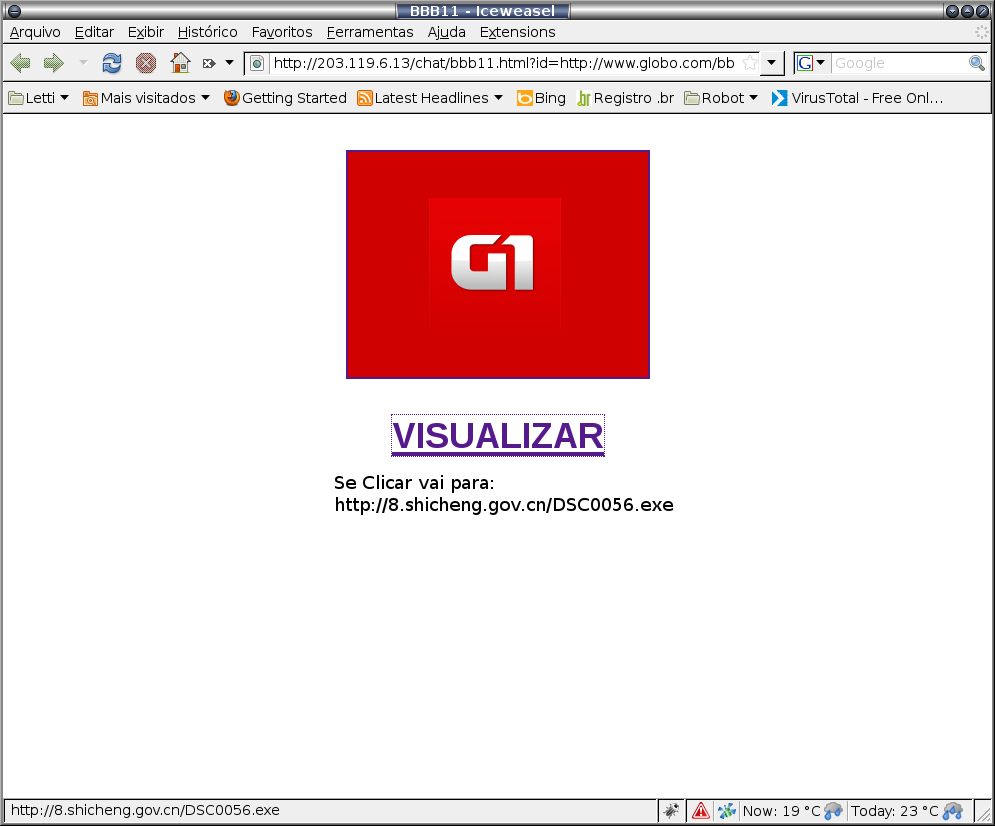
Task: Click the toolbar extension icon beside Home
Action: coord(209,63)
